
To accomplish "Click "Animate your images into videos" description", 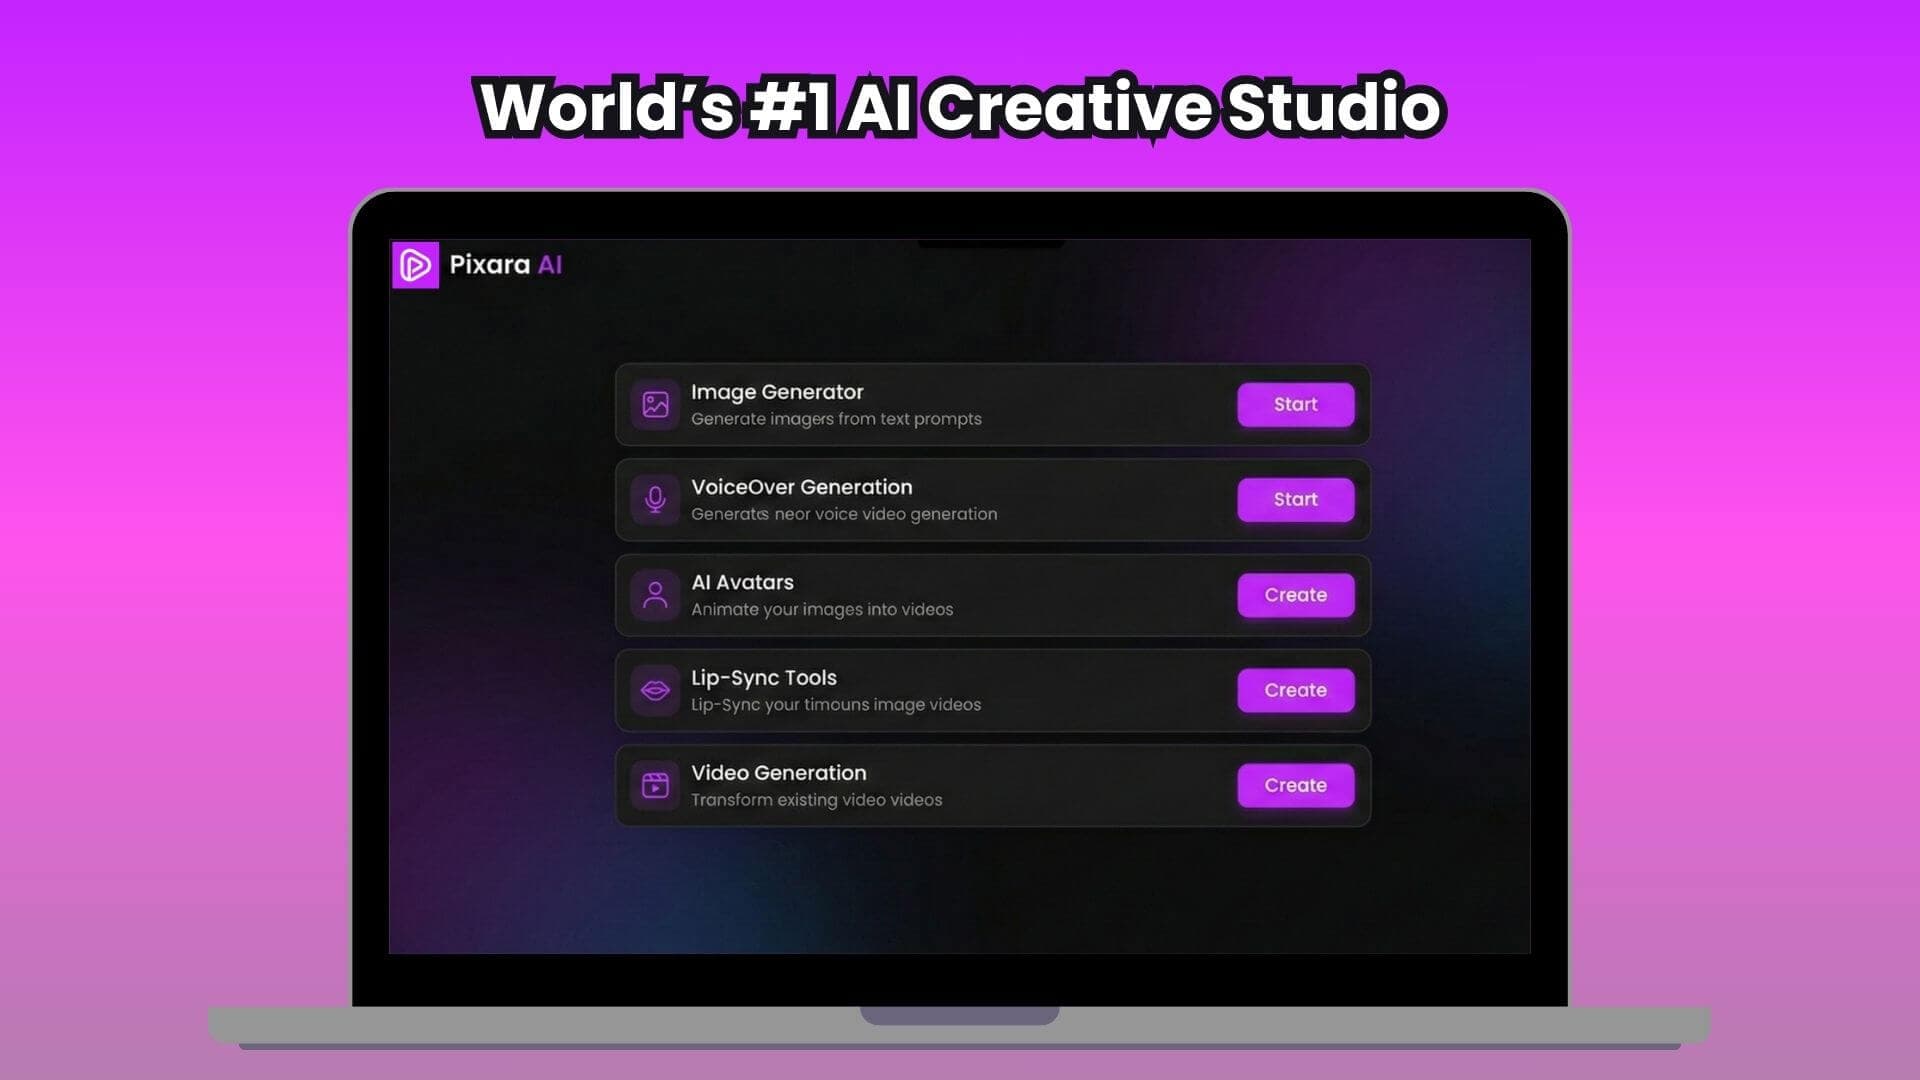I will (x=822, y=609).
